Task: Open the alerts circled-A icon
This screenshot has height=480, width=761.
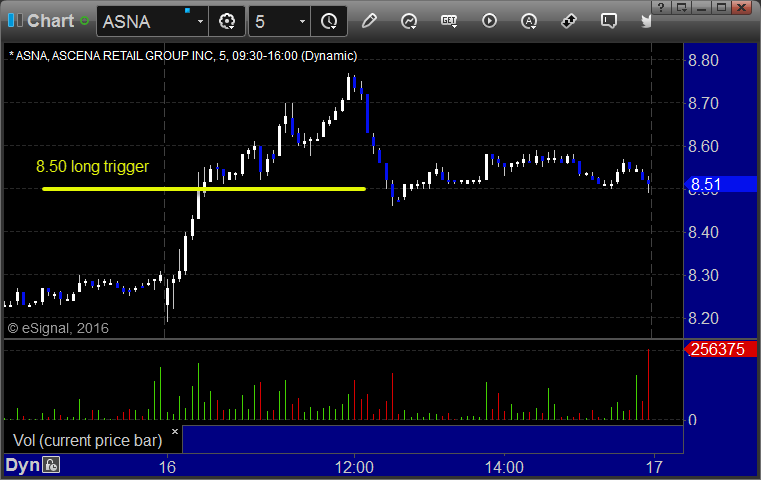Action: (x=529, y=21)
